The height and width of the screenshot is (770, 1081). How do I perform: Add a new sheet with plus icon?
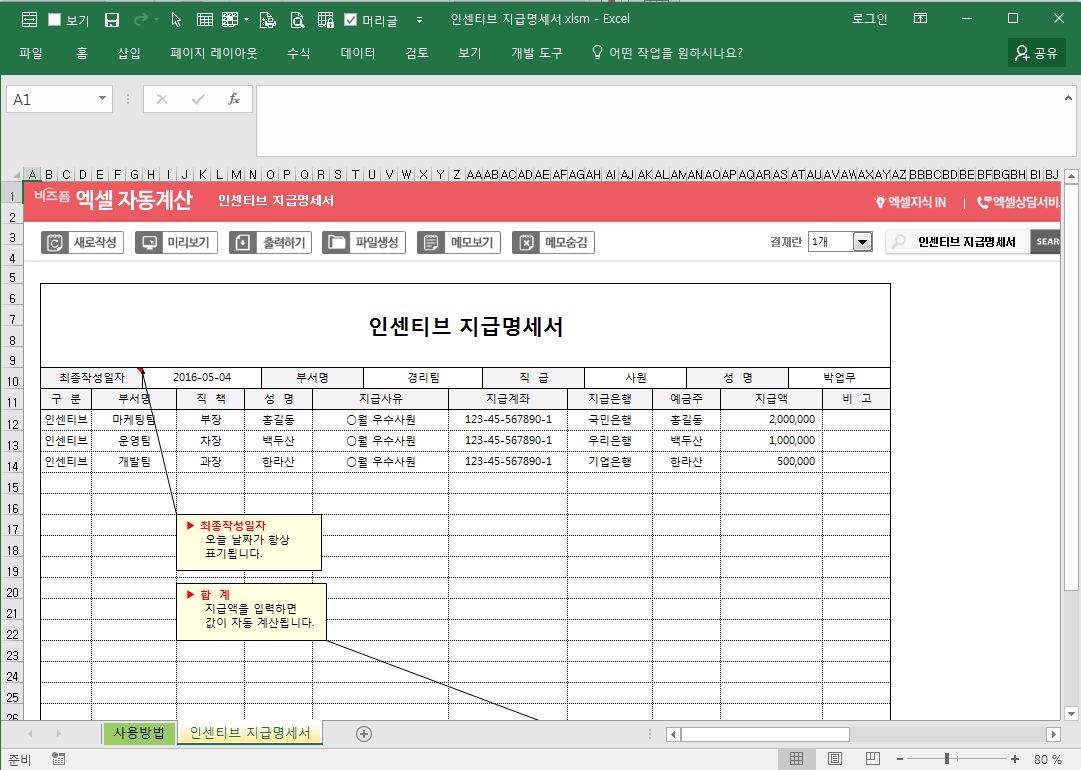pos(364,734)
